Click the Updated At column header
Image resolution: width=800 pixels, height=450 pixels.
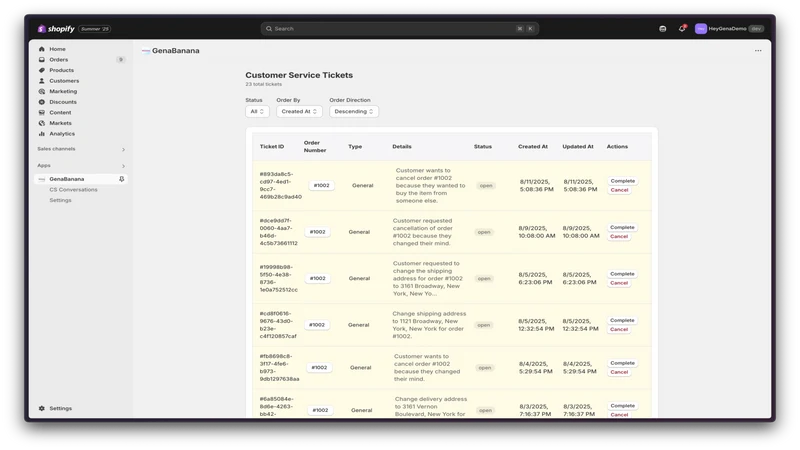[x=578, y=147]
